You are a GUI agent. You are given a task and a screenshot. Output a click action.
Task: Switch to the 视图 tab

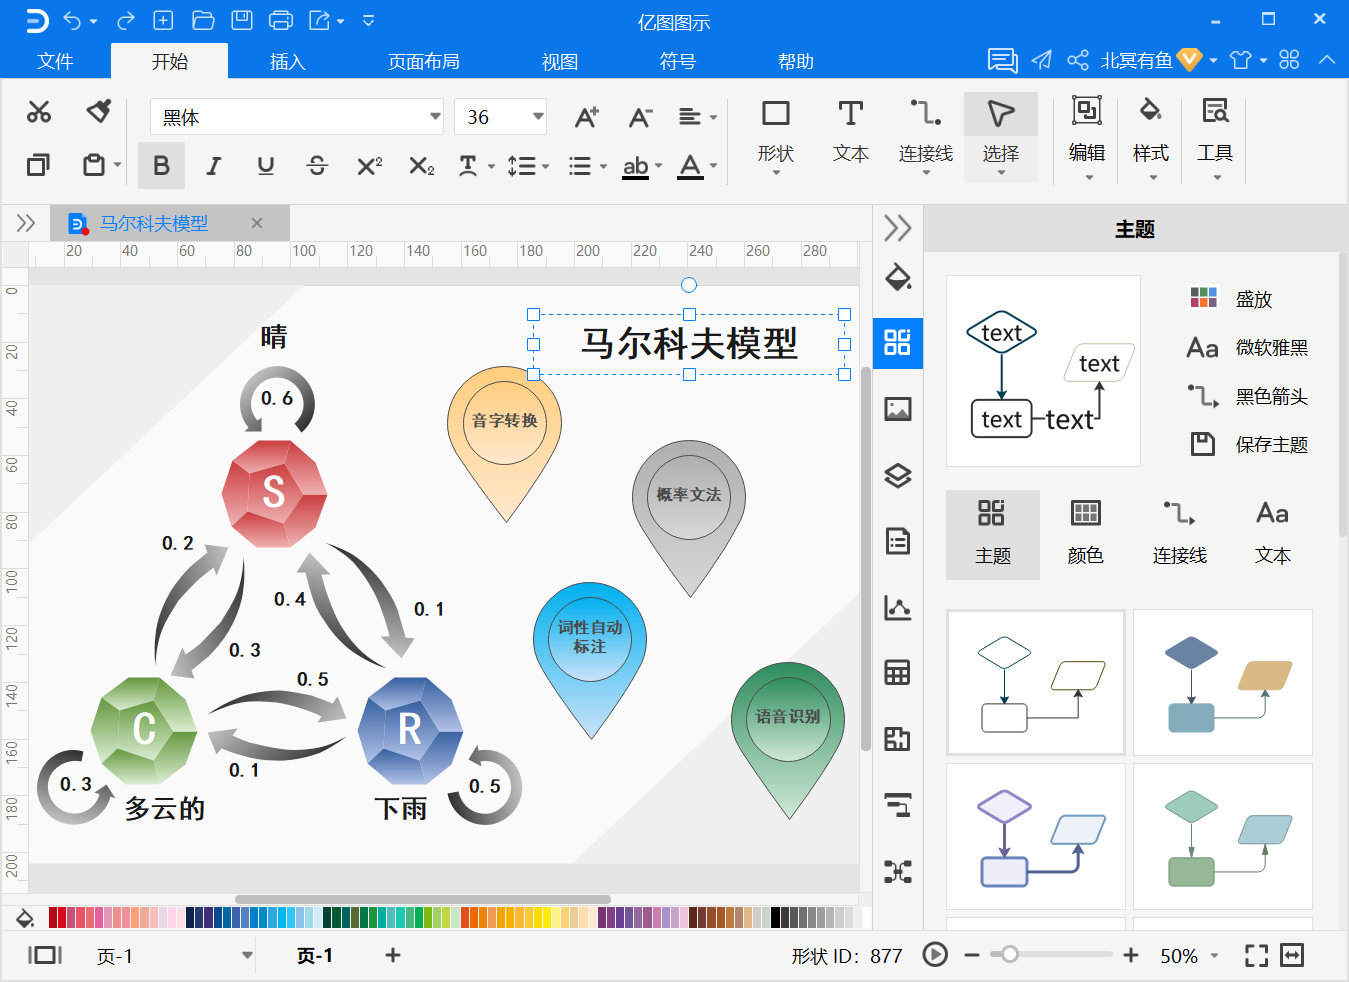(560, 61)
